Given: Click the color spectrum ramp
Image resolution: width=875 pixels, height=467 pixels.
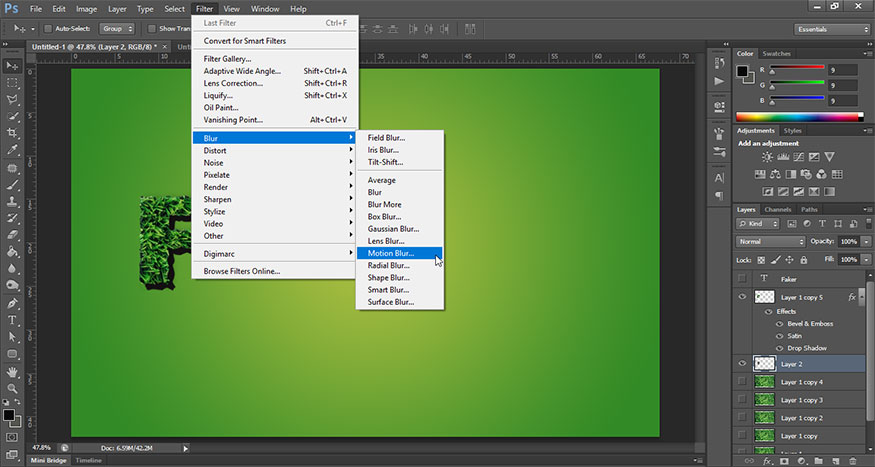Looking at the screenshot, I should 800,117.
